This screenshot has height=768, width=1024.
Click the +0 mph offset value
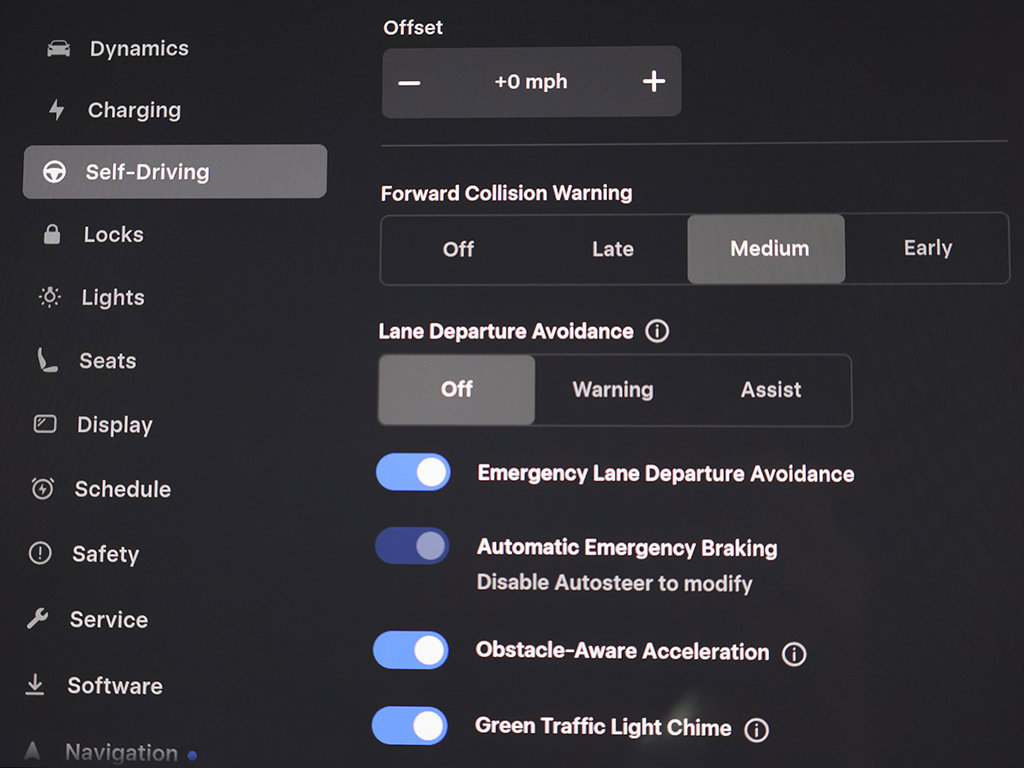pos(531,82)
